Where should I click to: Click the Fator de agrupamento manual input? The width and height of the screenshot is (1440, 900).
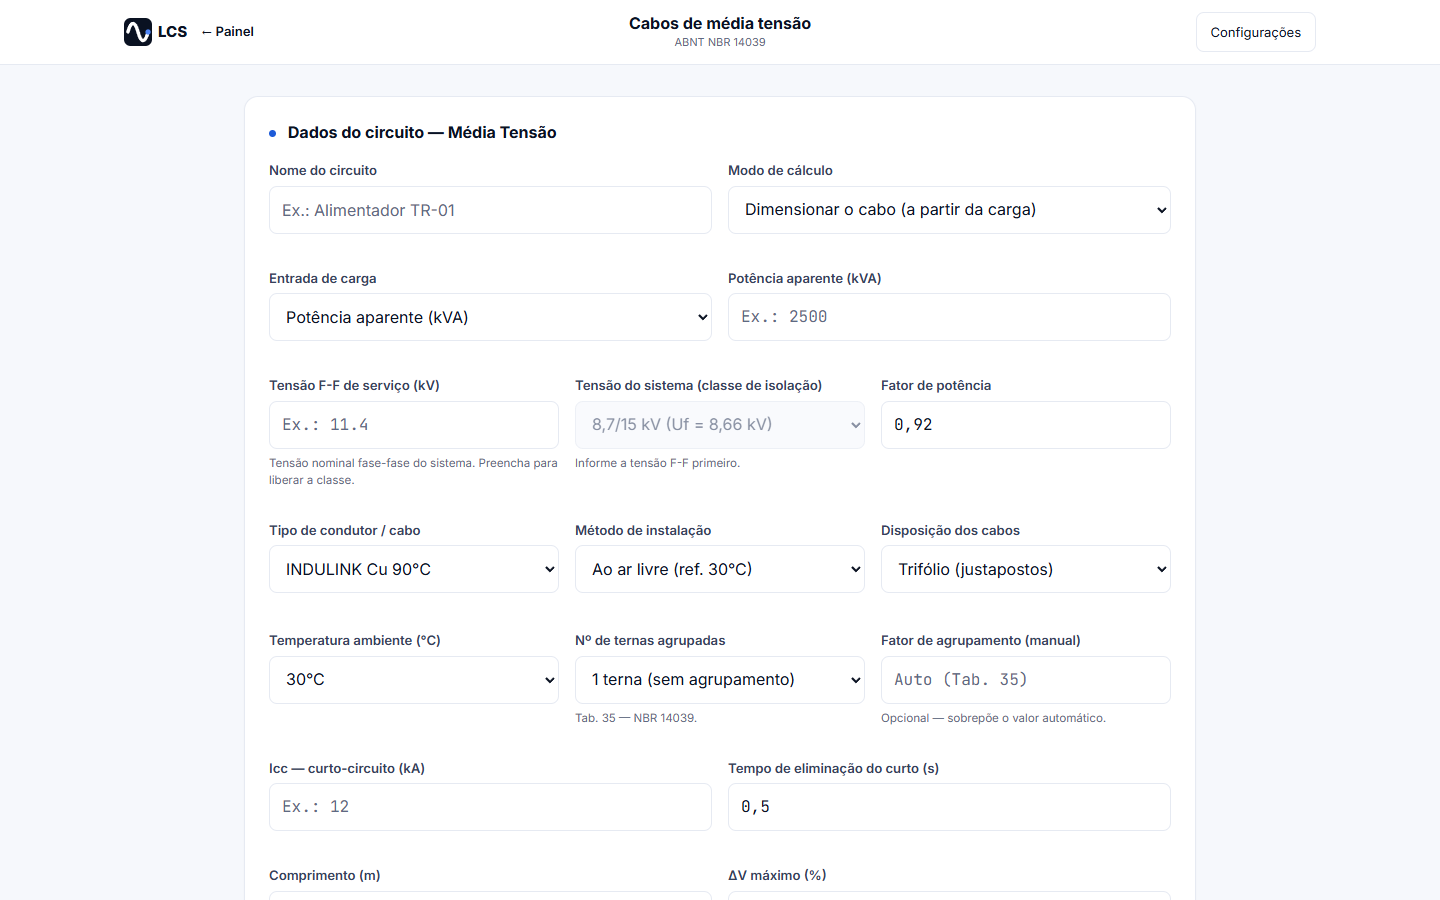1026,680
